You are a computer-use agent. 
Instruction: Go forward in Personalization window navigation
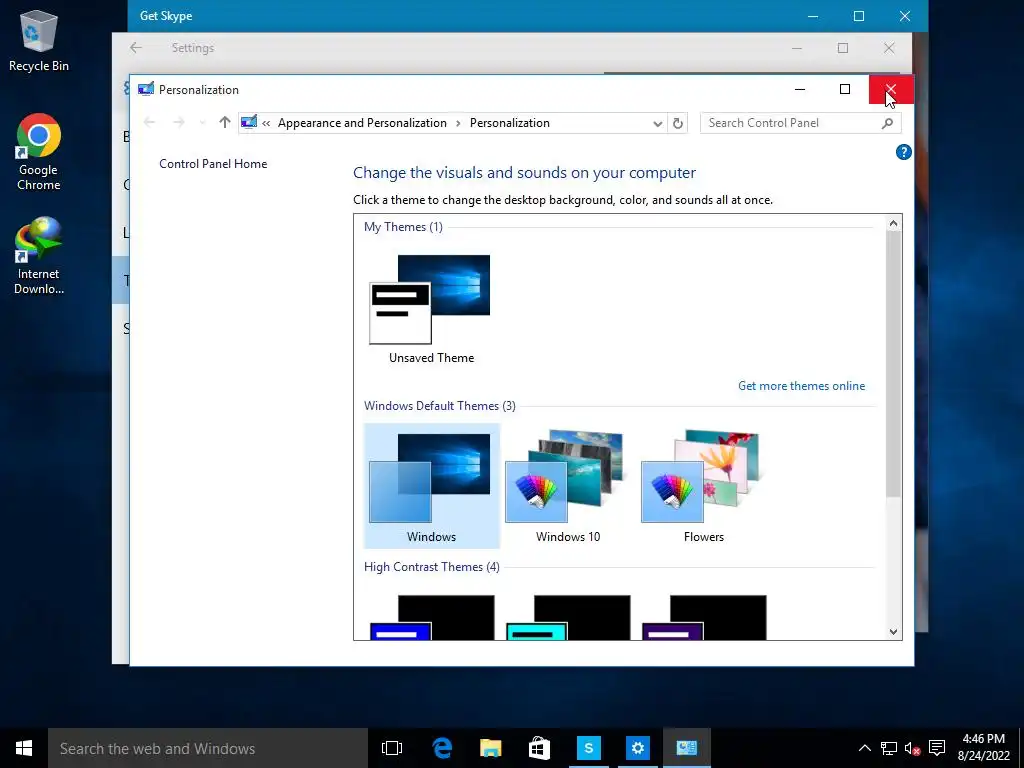pos(178,123)
